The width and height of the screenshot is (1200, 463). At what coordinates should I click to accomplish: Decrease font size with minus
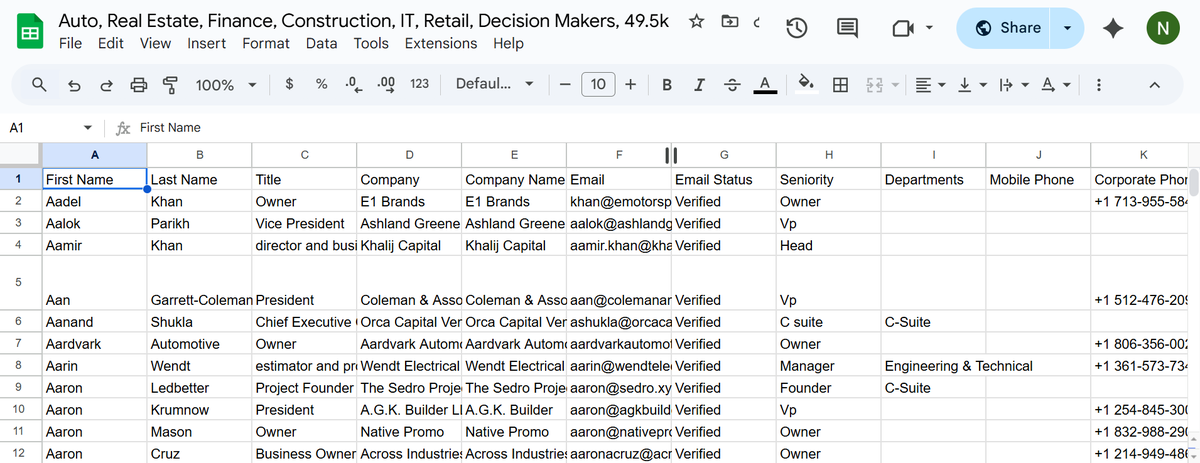[566, 85]
